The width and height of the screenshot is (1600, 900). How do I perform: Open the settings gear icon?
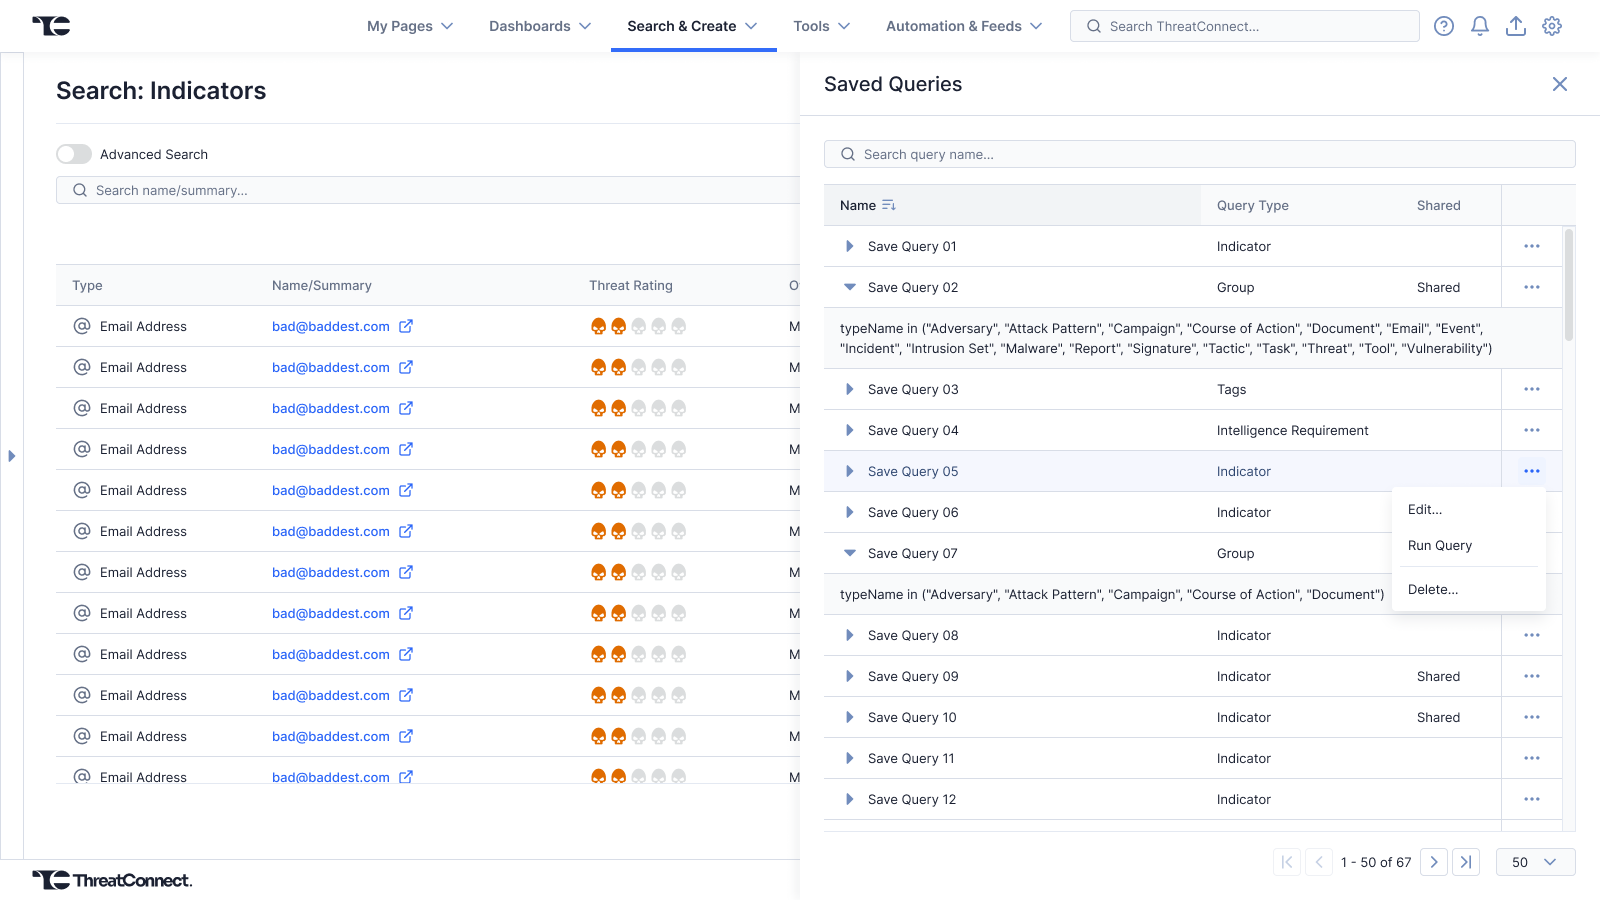click(1552, 26)
